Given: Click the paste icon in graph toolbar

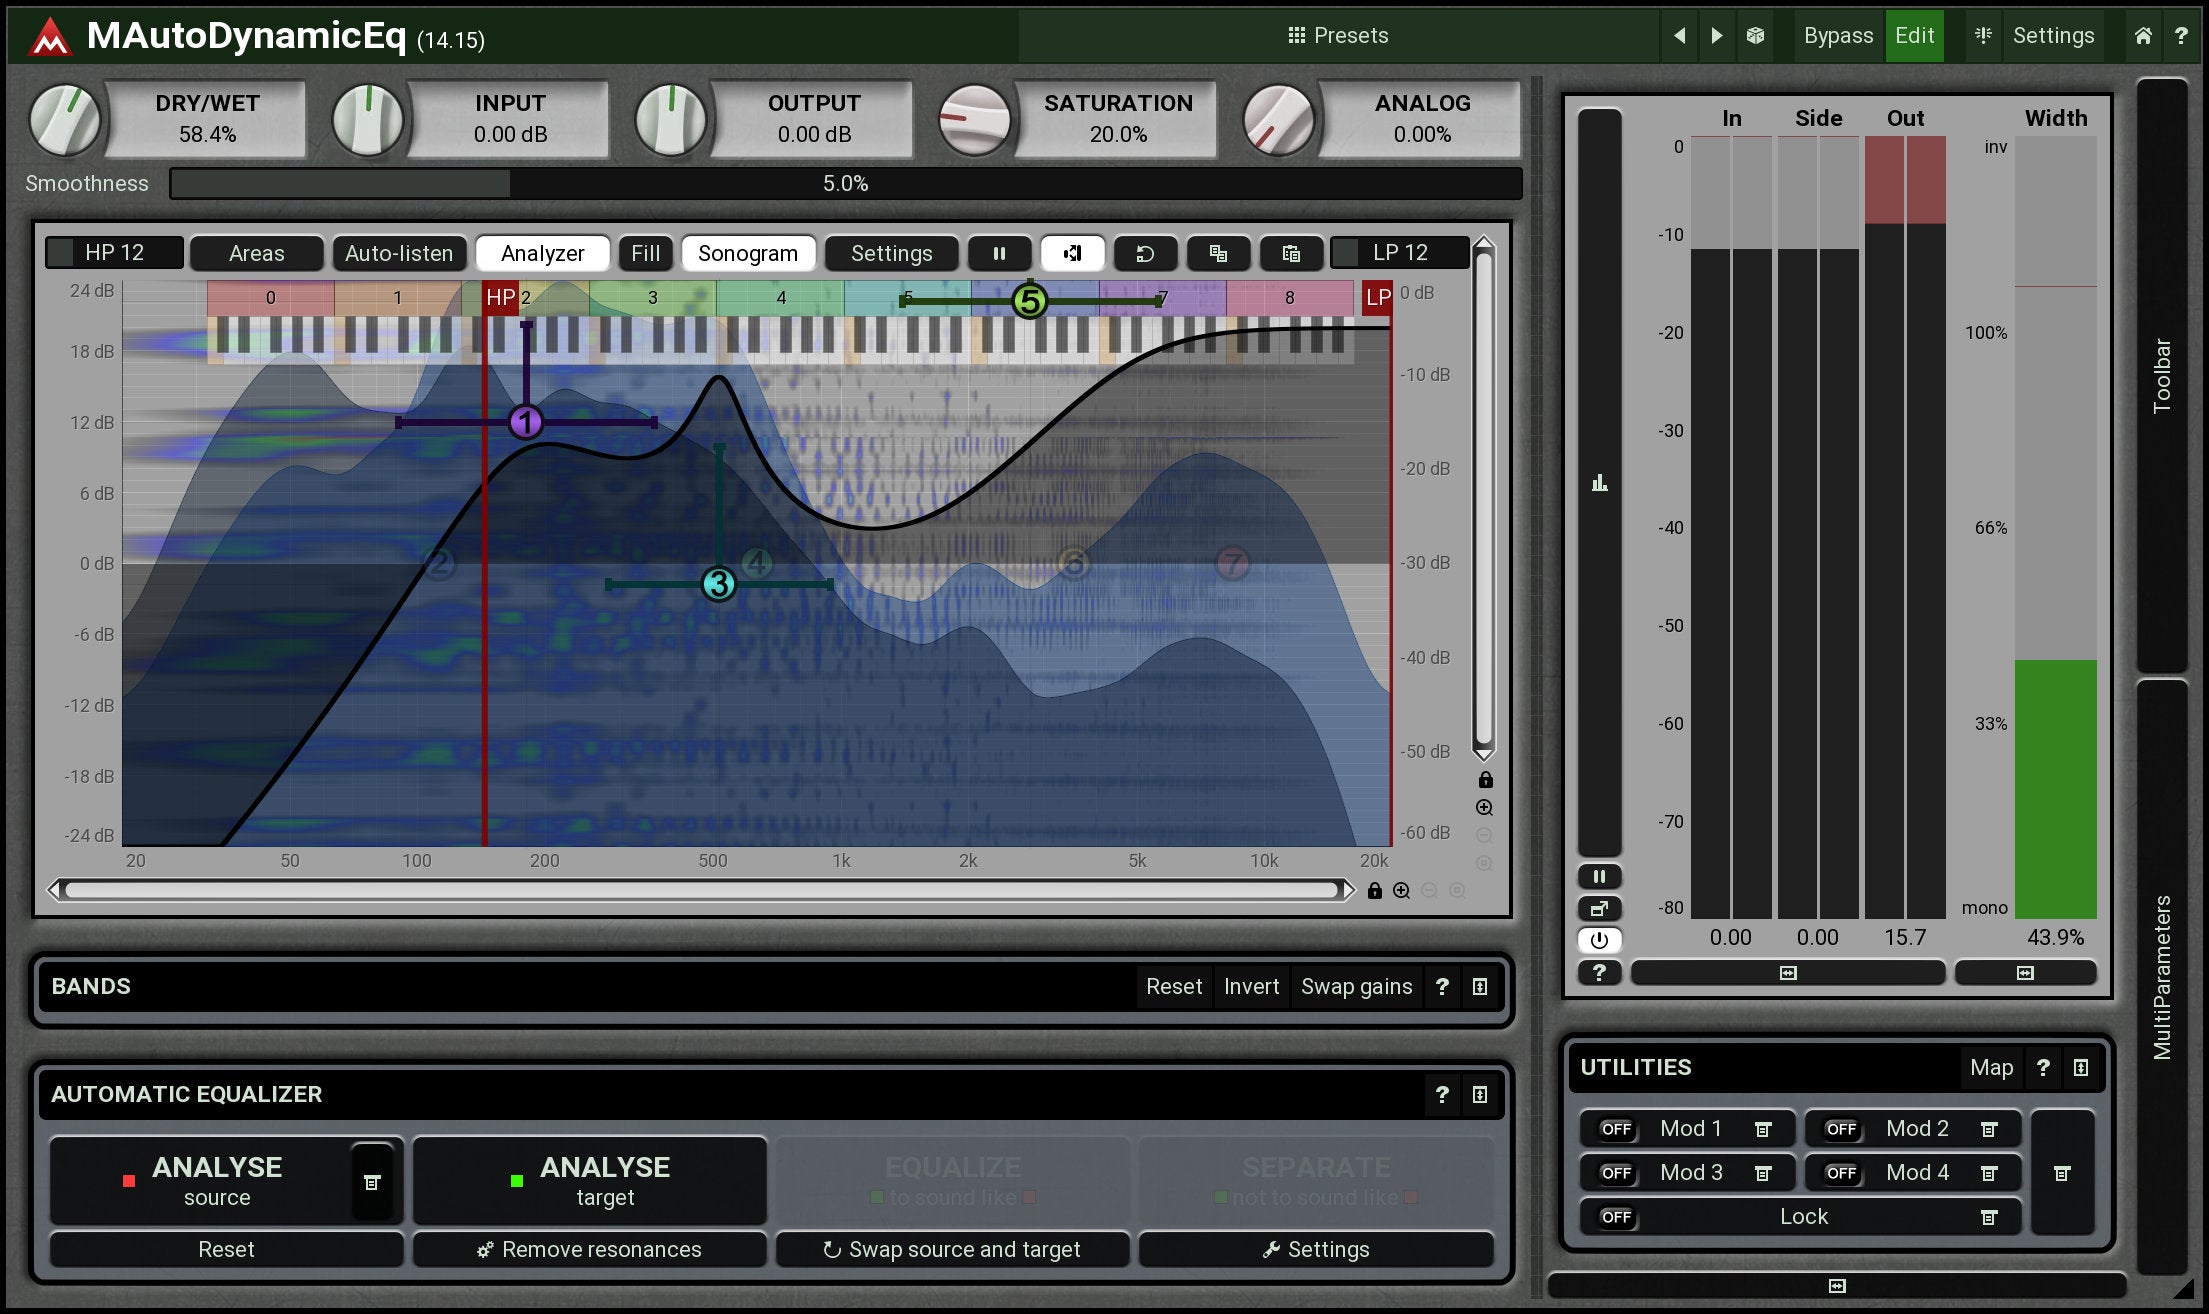Looking at the screenshot, I should (x=1291, y=253).
